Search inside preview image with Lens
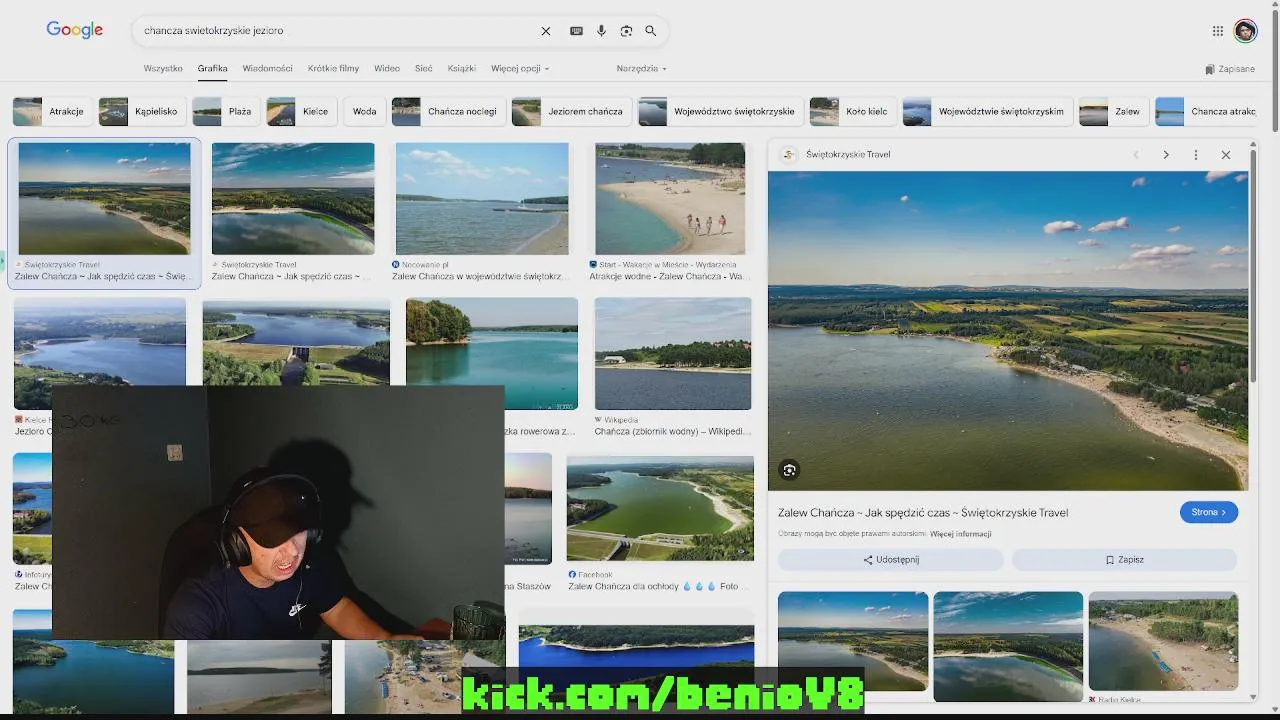Viewport: 1280px width, 720px height. [790, 470]
